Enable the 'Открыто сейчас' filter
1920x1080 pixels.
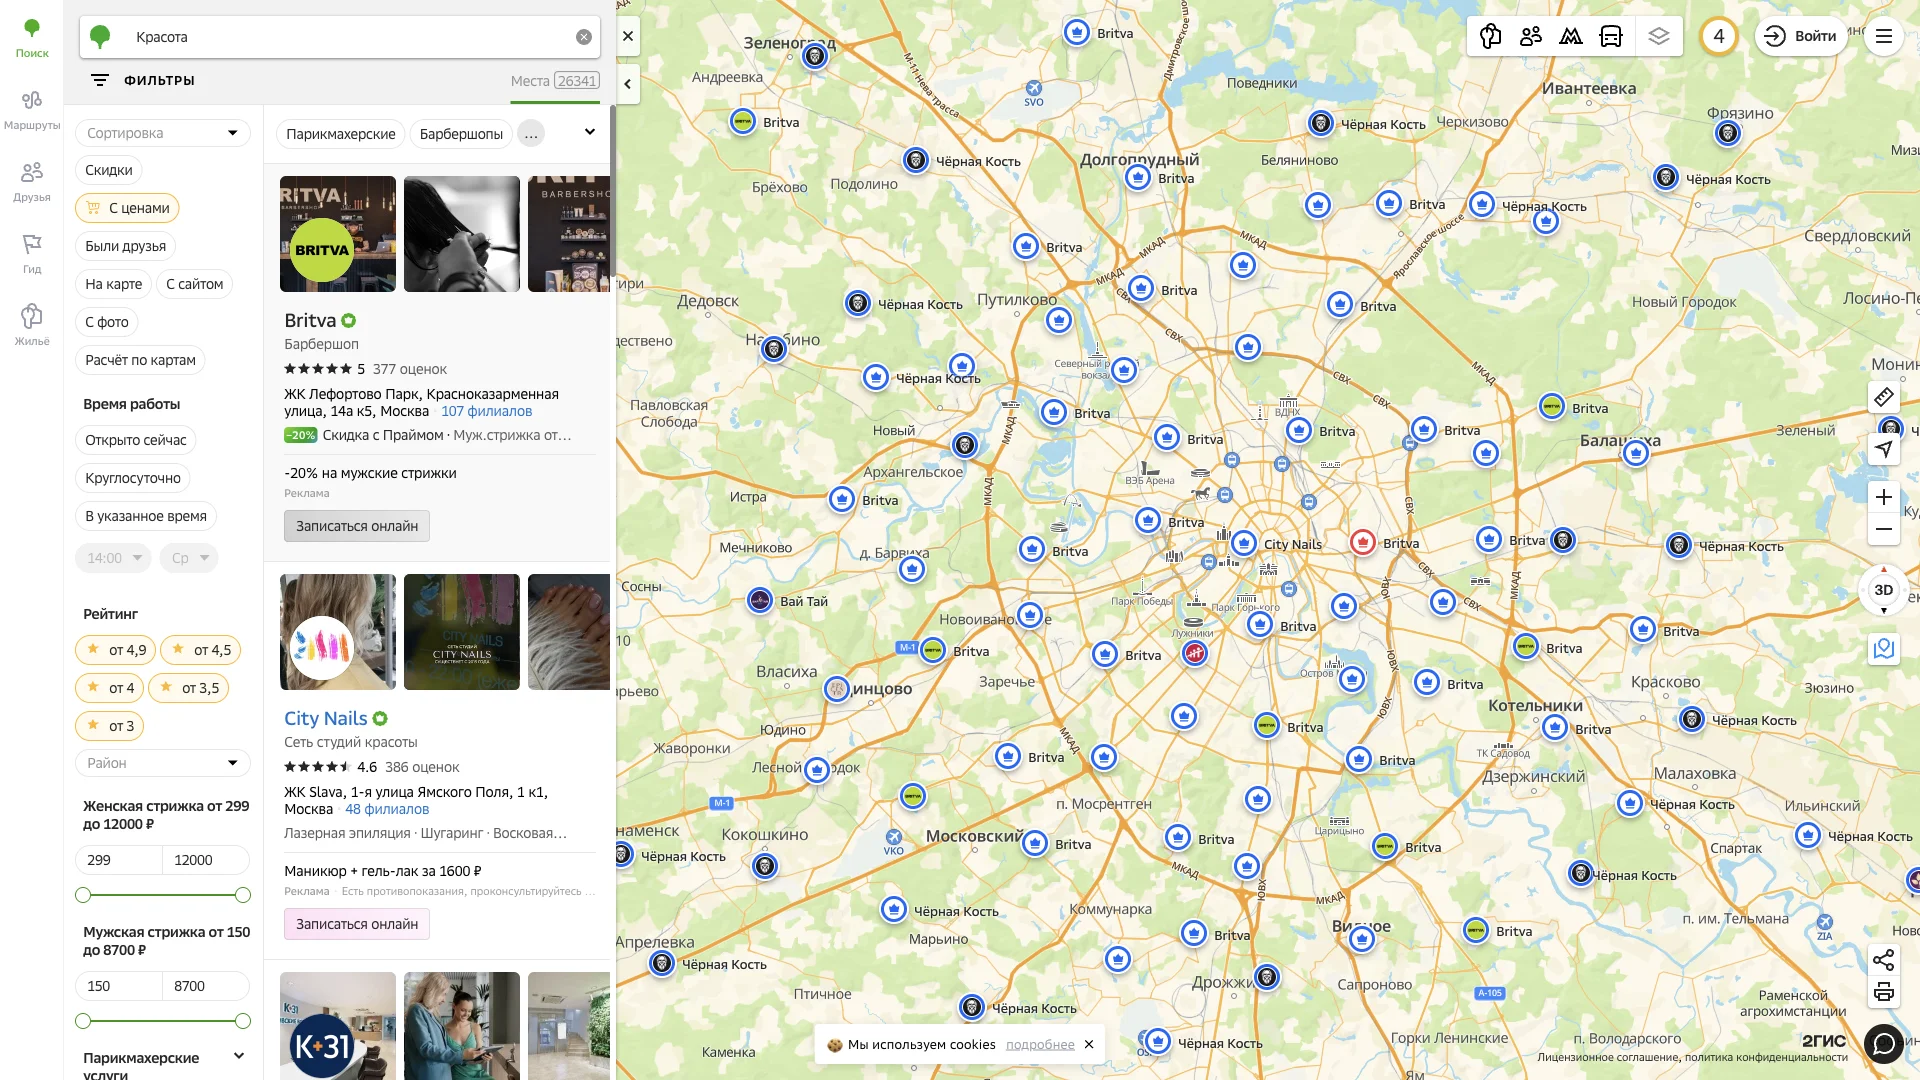click(x=135, y=440)
